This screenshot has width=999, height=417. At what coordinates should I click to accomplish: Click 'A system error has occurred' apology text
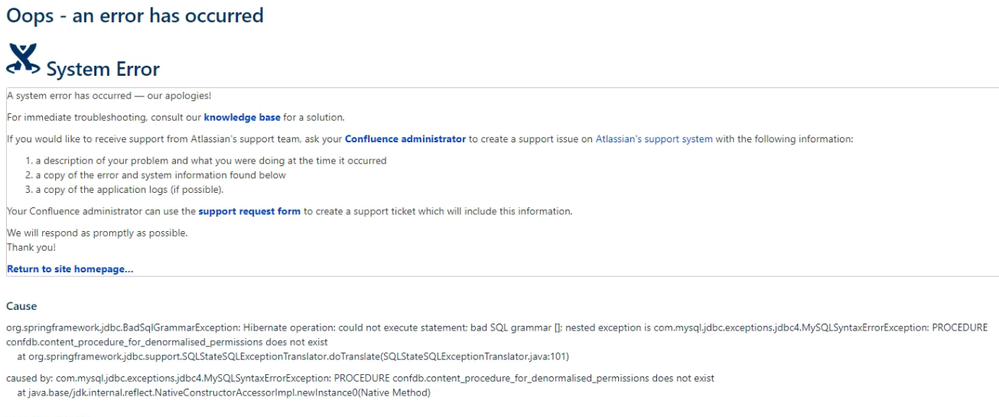click(x=110, y=95)
